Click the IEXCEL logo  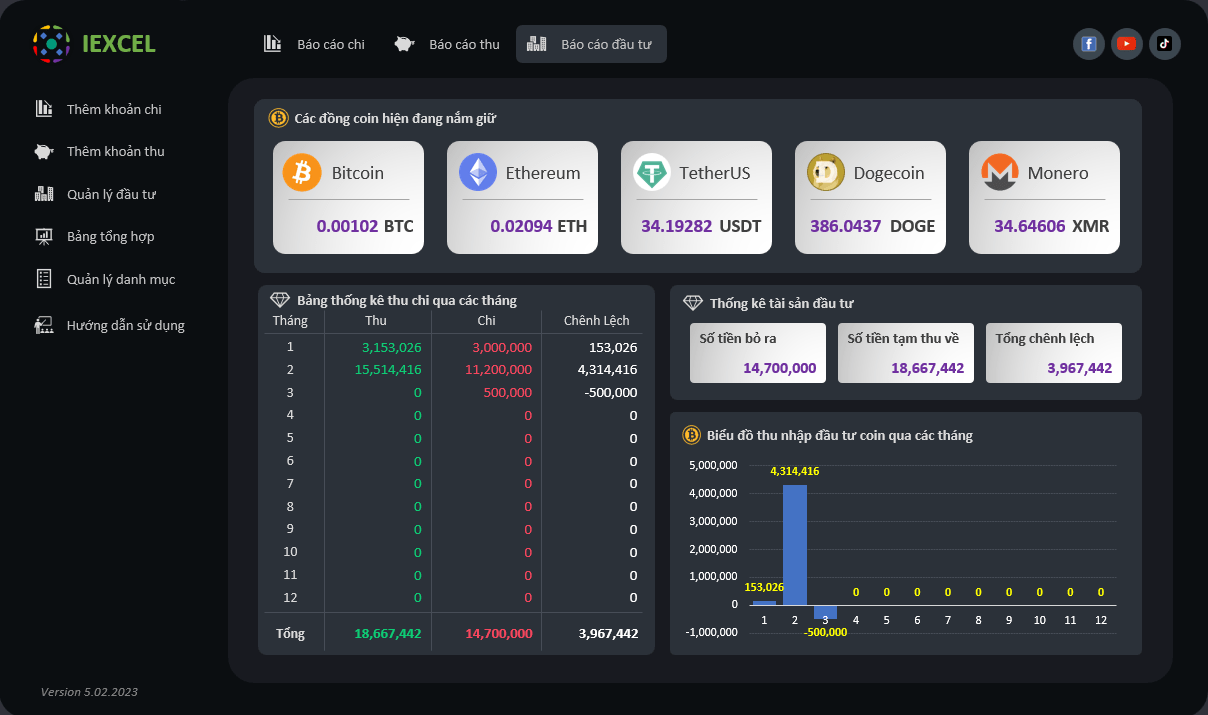(x=93, y=44)
